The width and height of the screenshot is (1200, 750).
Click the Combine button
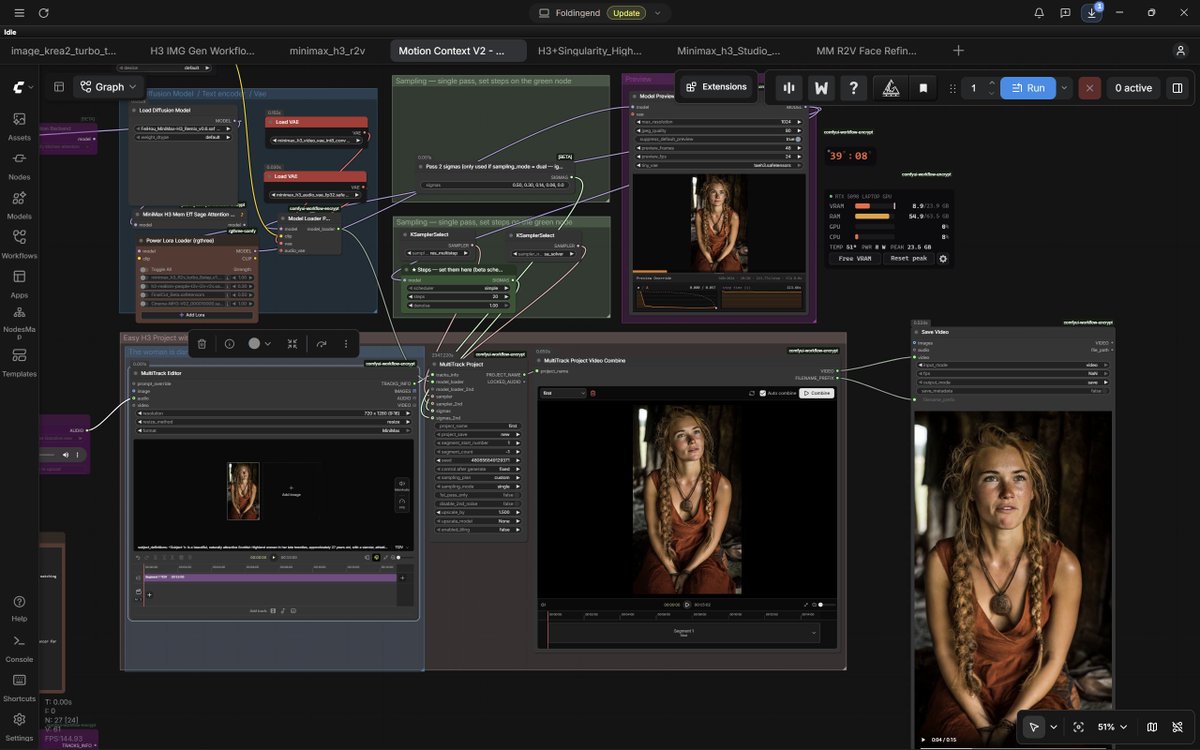tap(817, 393)
